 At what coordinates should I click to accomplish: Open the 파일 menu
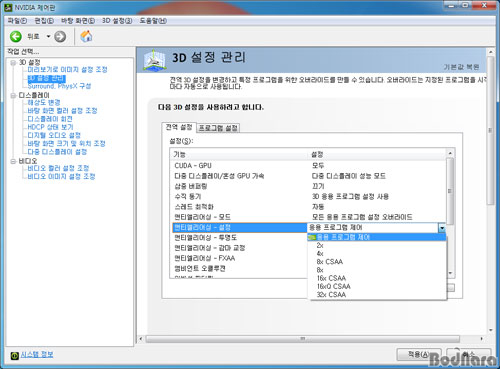[x=17, y=21]
